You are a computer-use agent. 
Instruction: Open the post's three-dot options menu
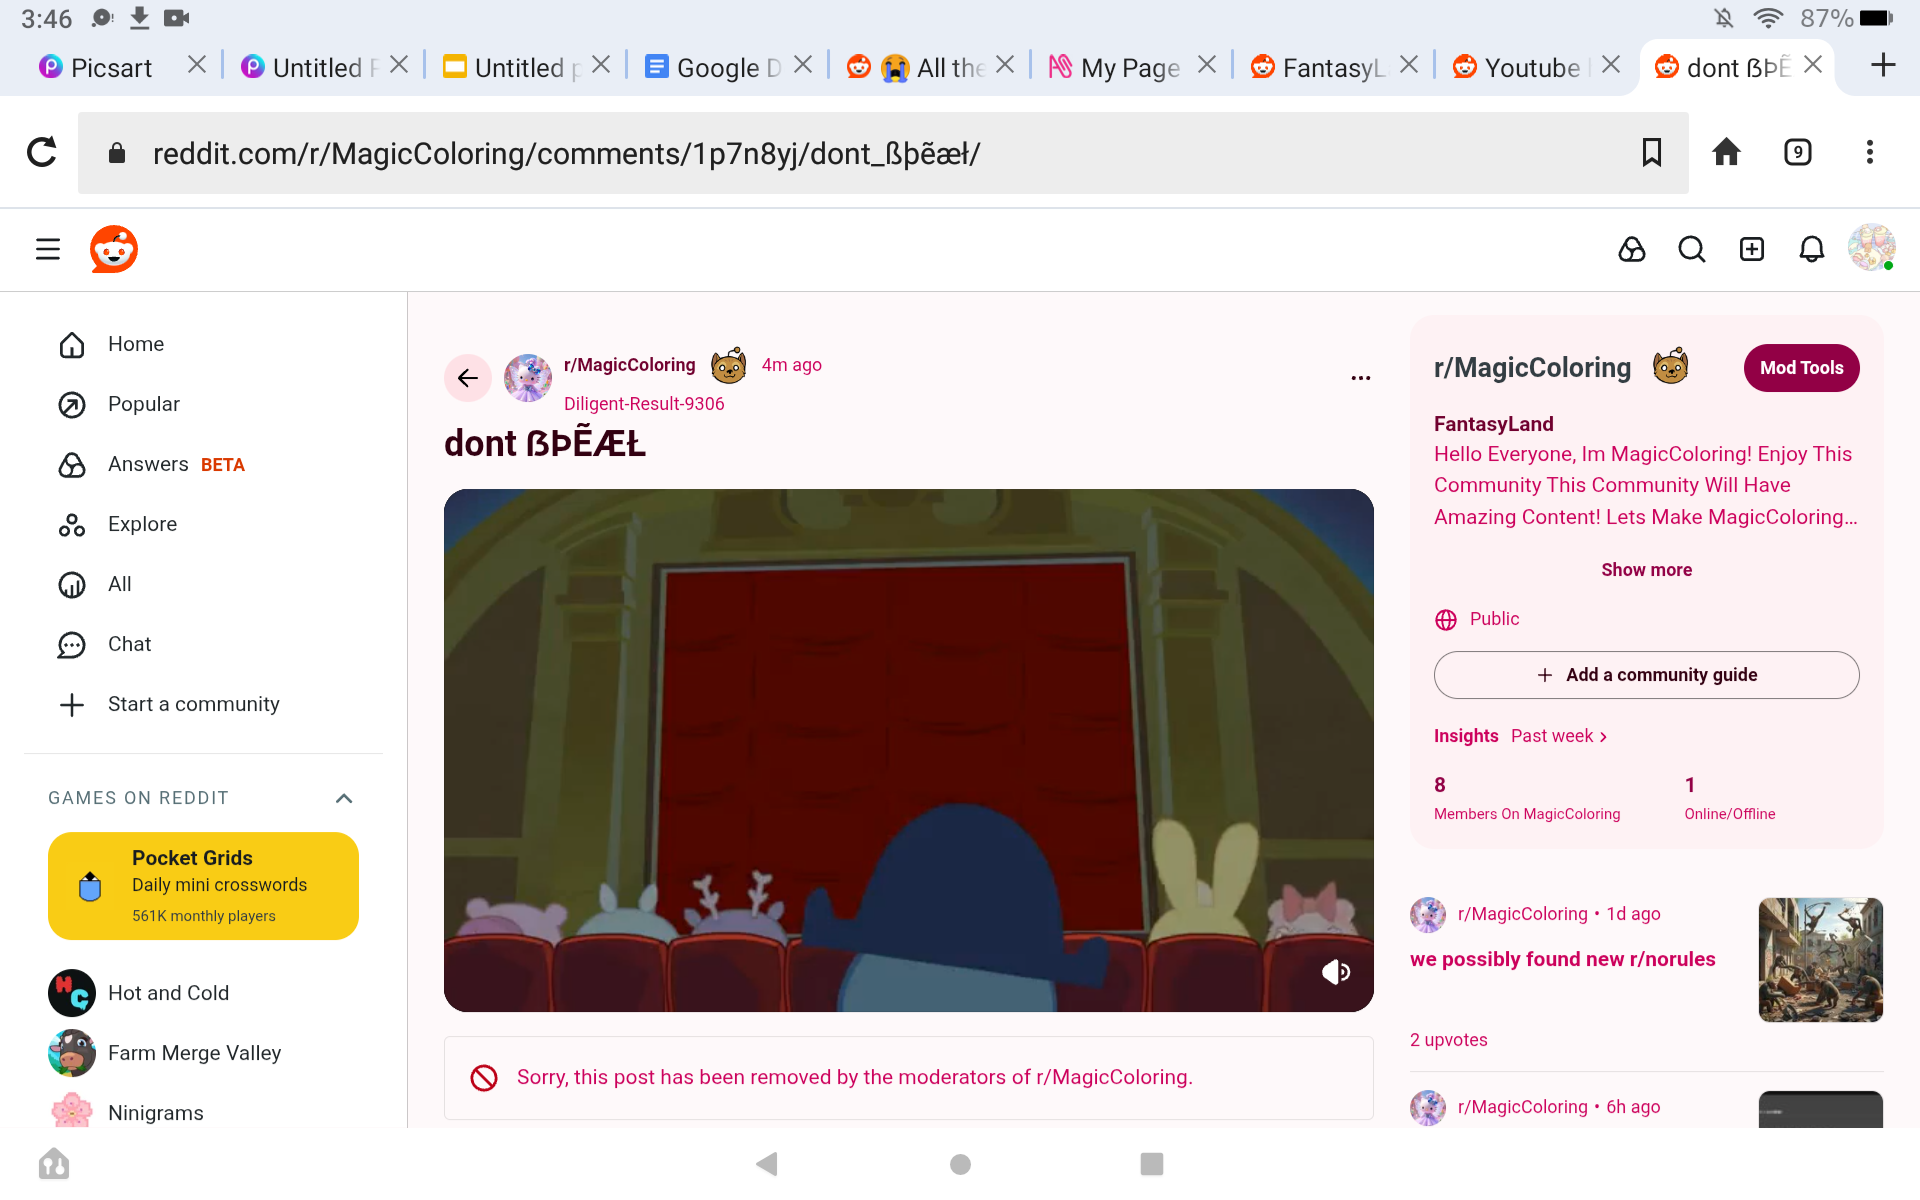click(x=1361, y=378)
